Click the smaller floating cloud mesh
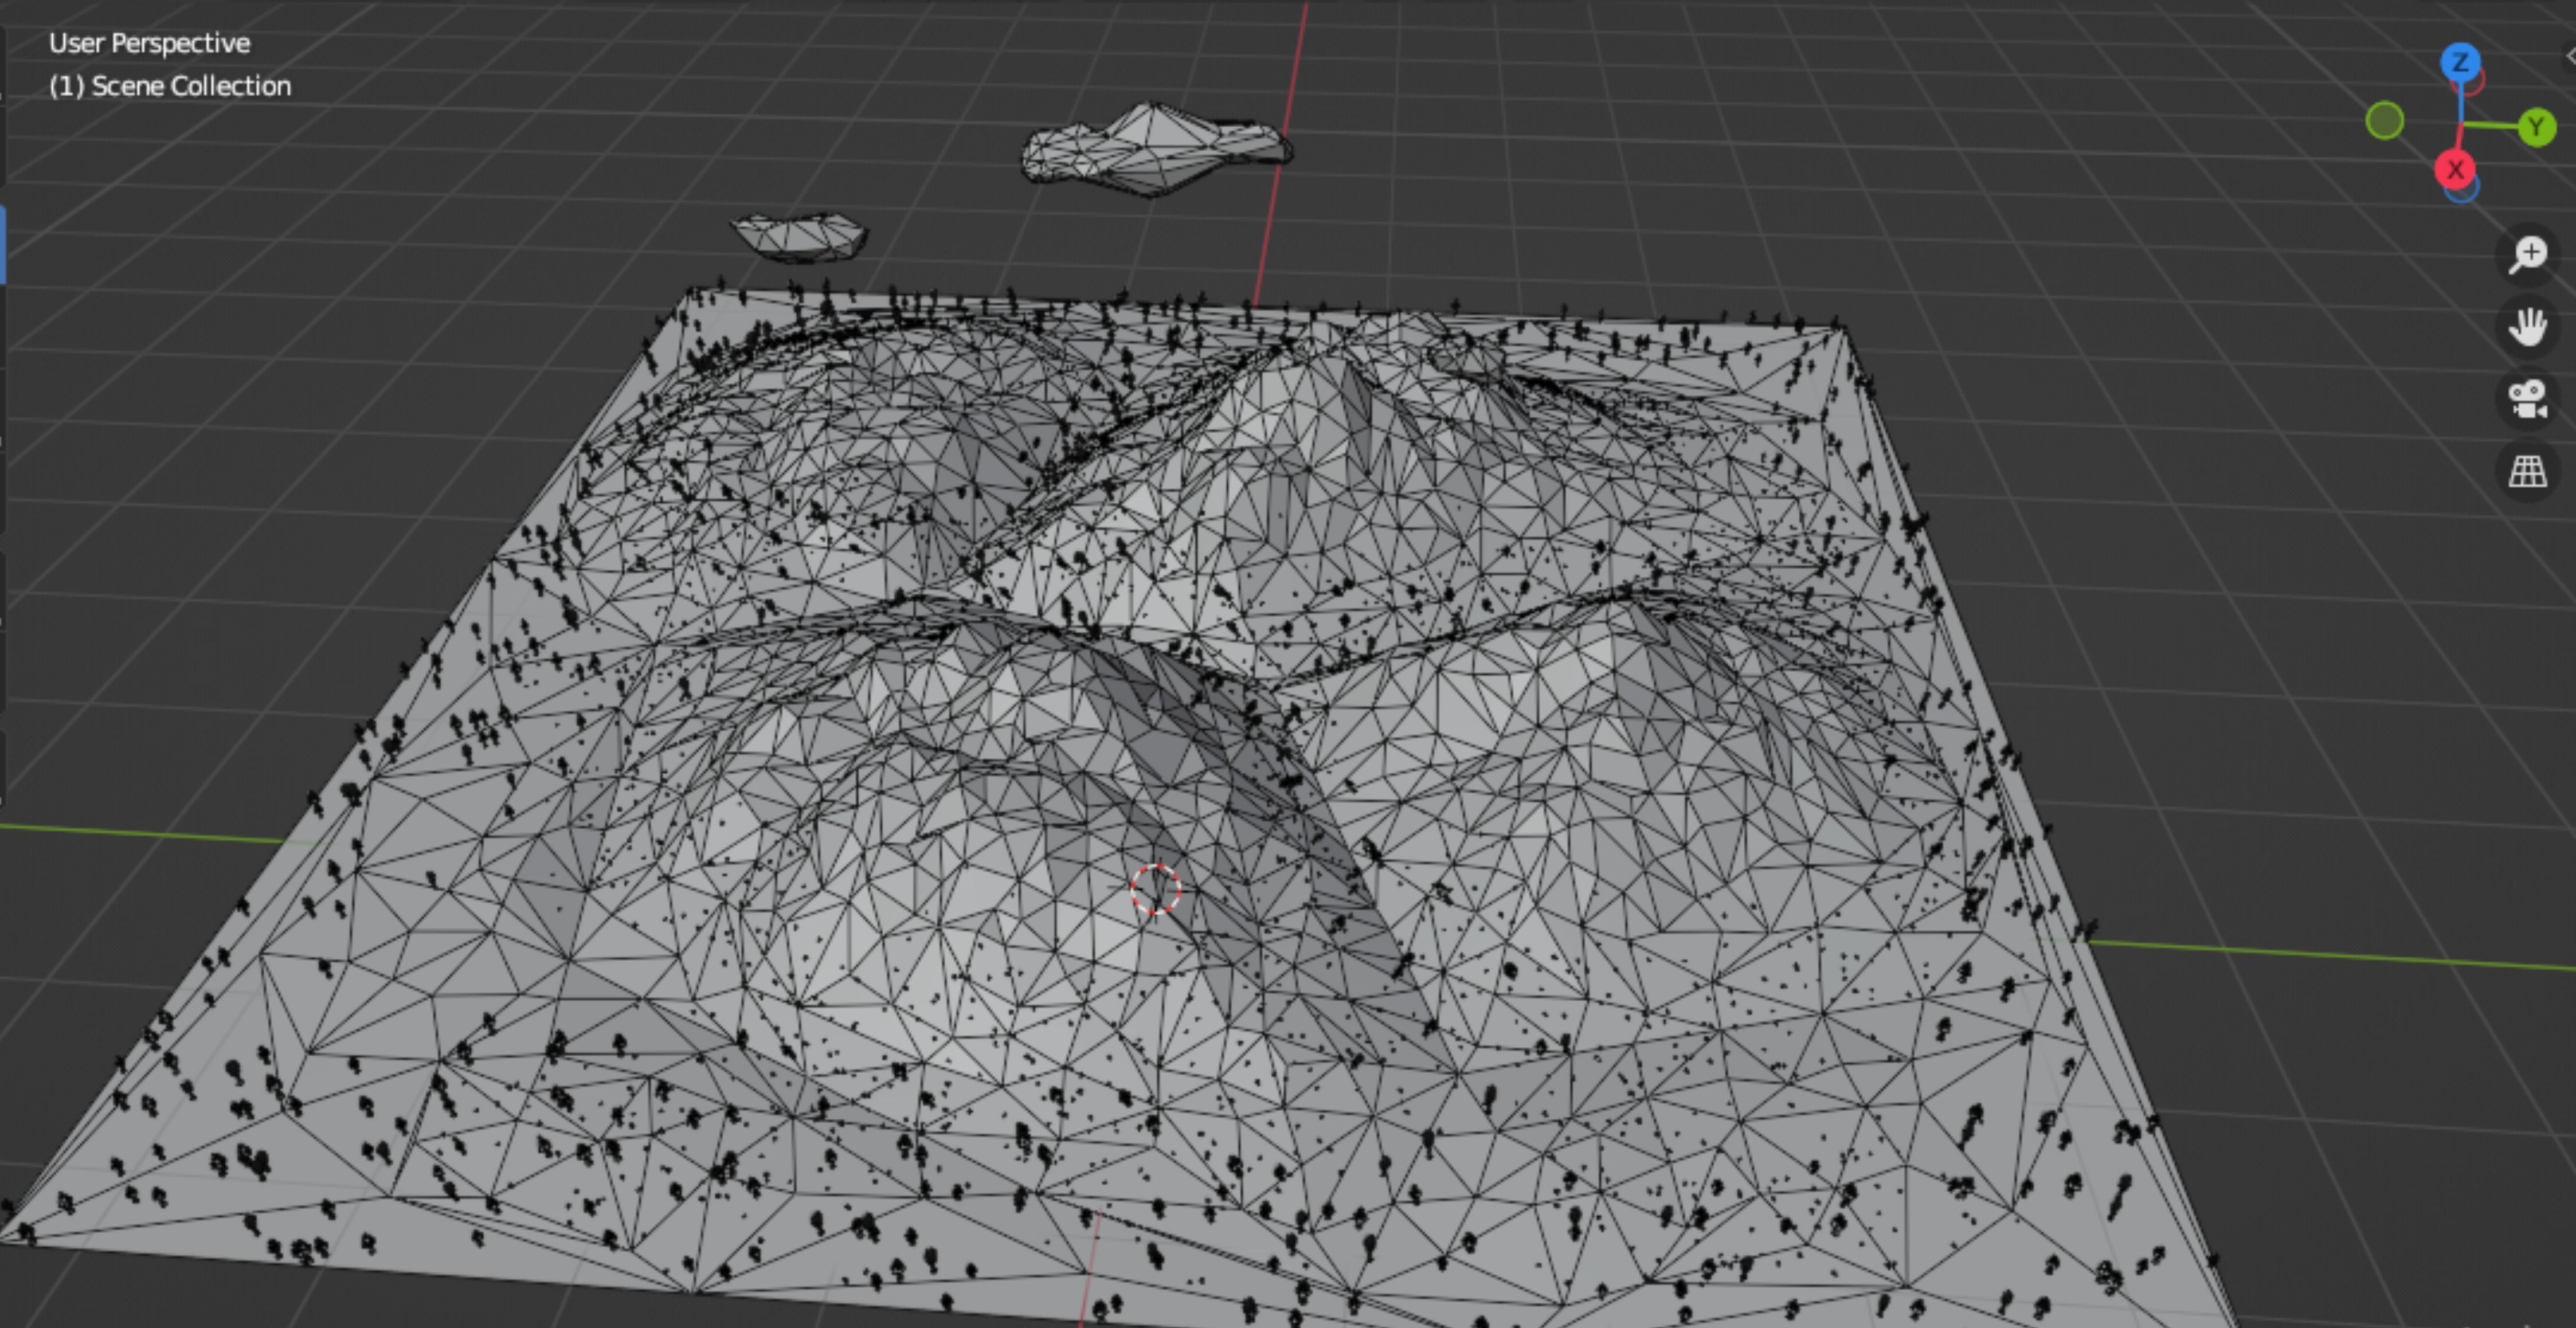2576x1328 pixels. (x=799, y=237)
